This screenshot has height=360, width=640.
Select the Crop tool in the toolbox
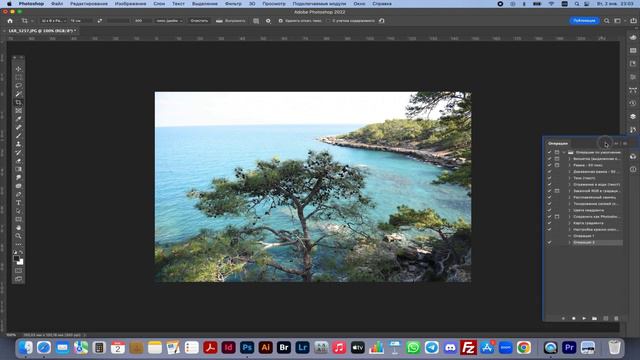18,102
